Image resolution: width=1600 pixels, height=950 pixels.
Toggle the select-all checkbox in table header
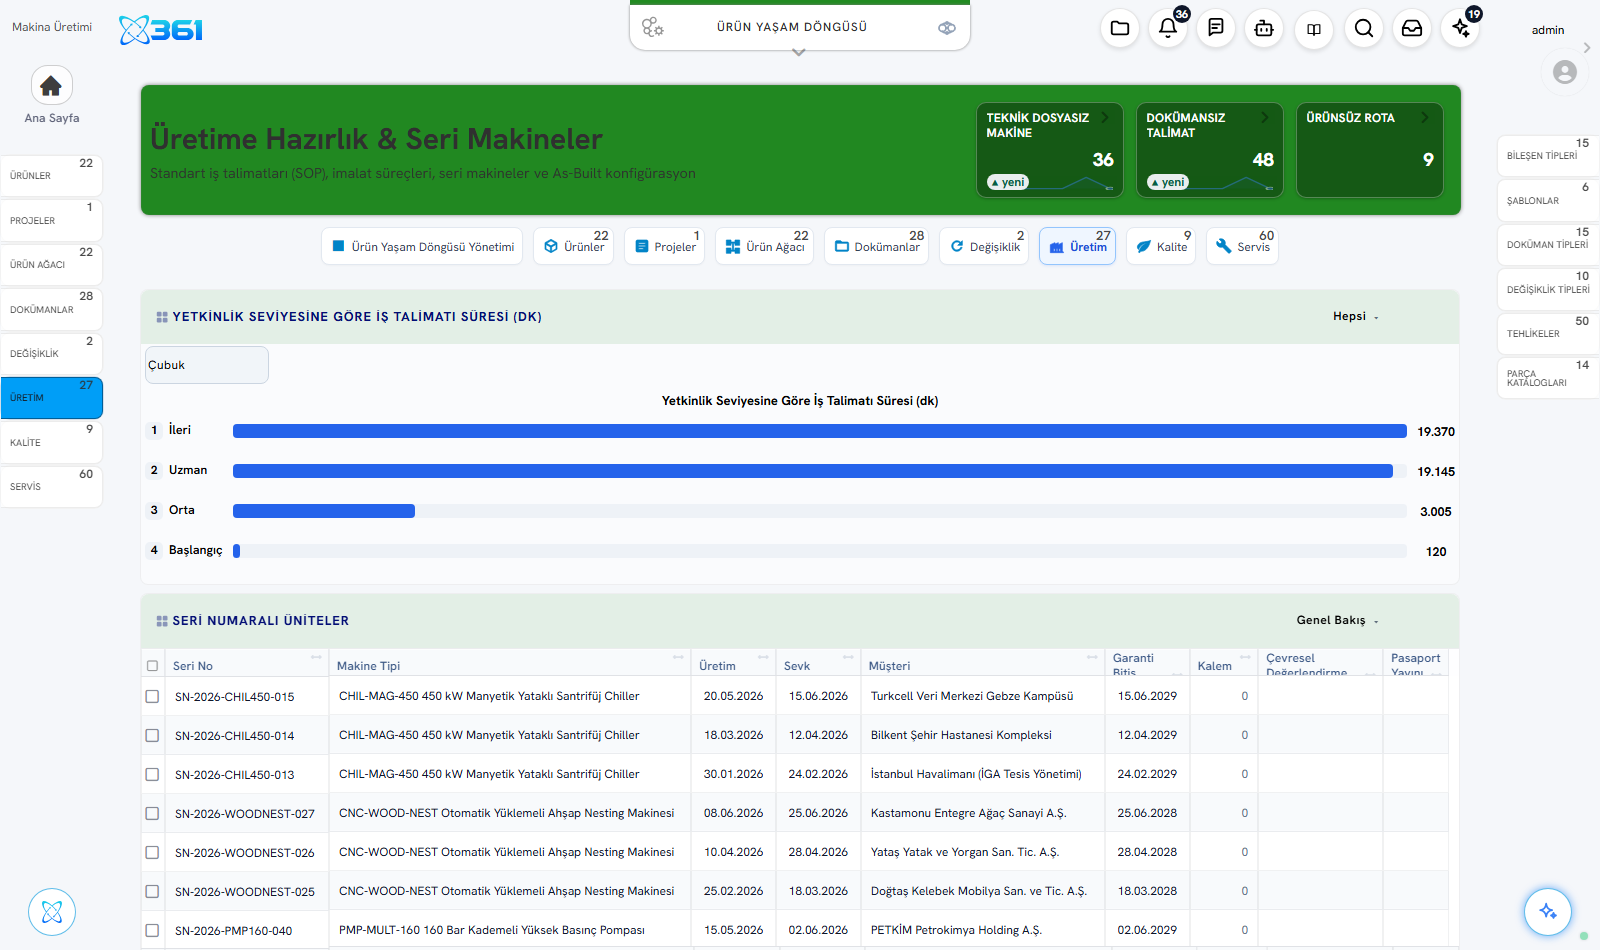pyautogui.click(x=152, y=666)
